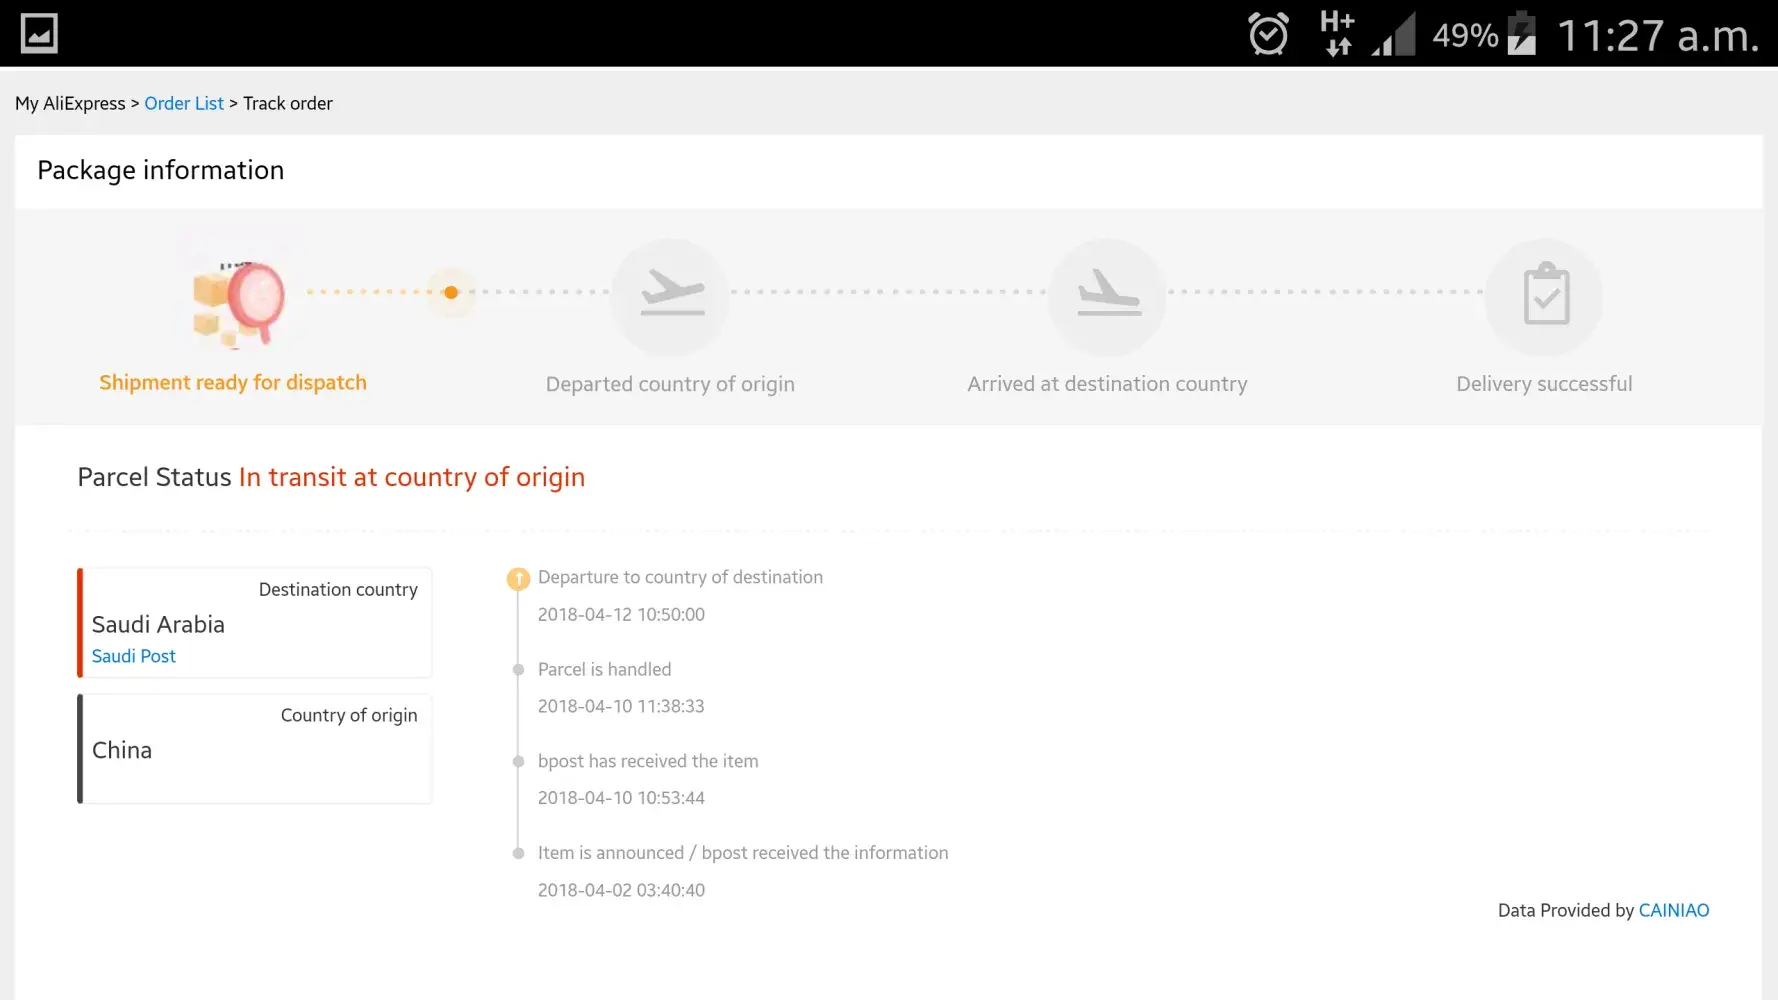Tap the Parcel is handled event text
This screenshot has height=1000, width=1778.
604,669
